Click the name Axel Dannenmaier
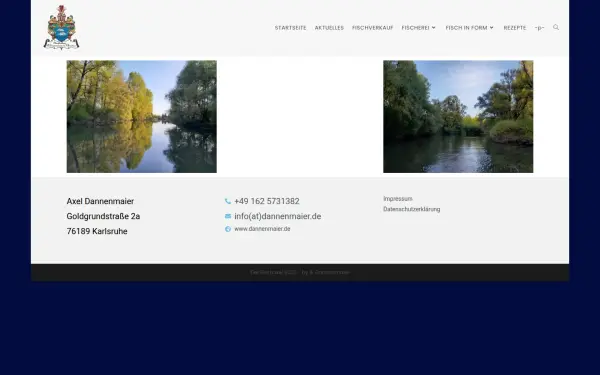 100,201
